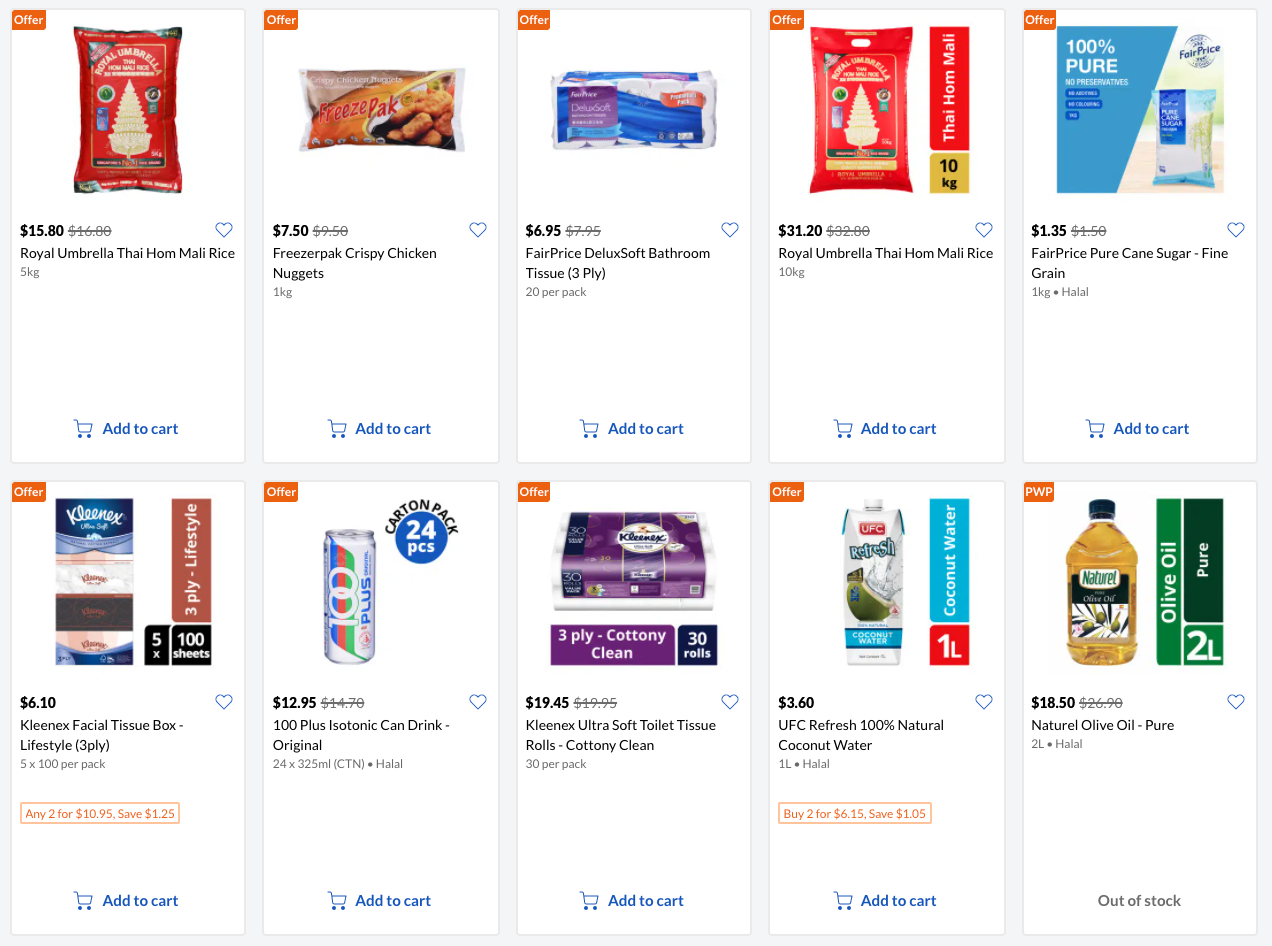Click heart icon for Freezerpak Crispy Chicken Nuggets
Screen dimensions: 1272x946
click(x=478, y=230)
